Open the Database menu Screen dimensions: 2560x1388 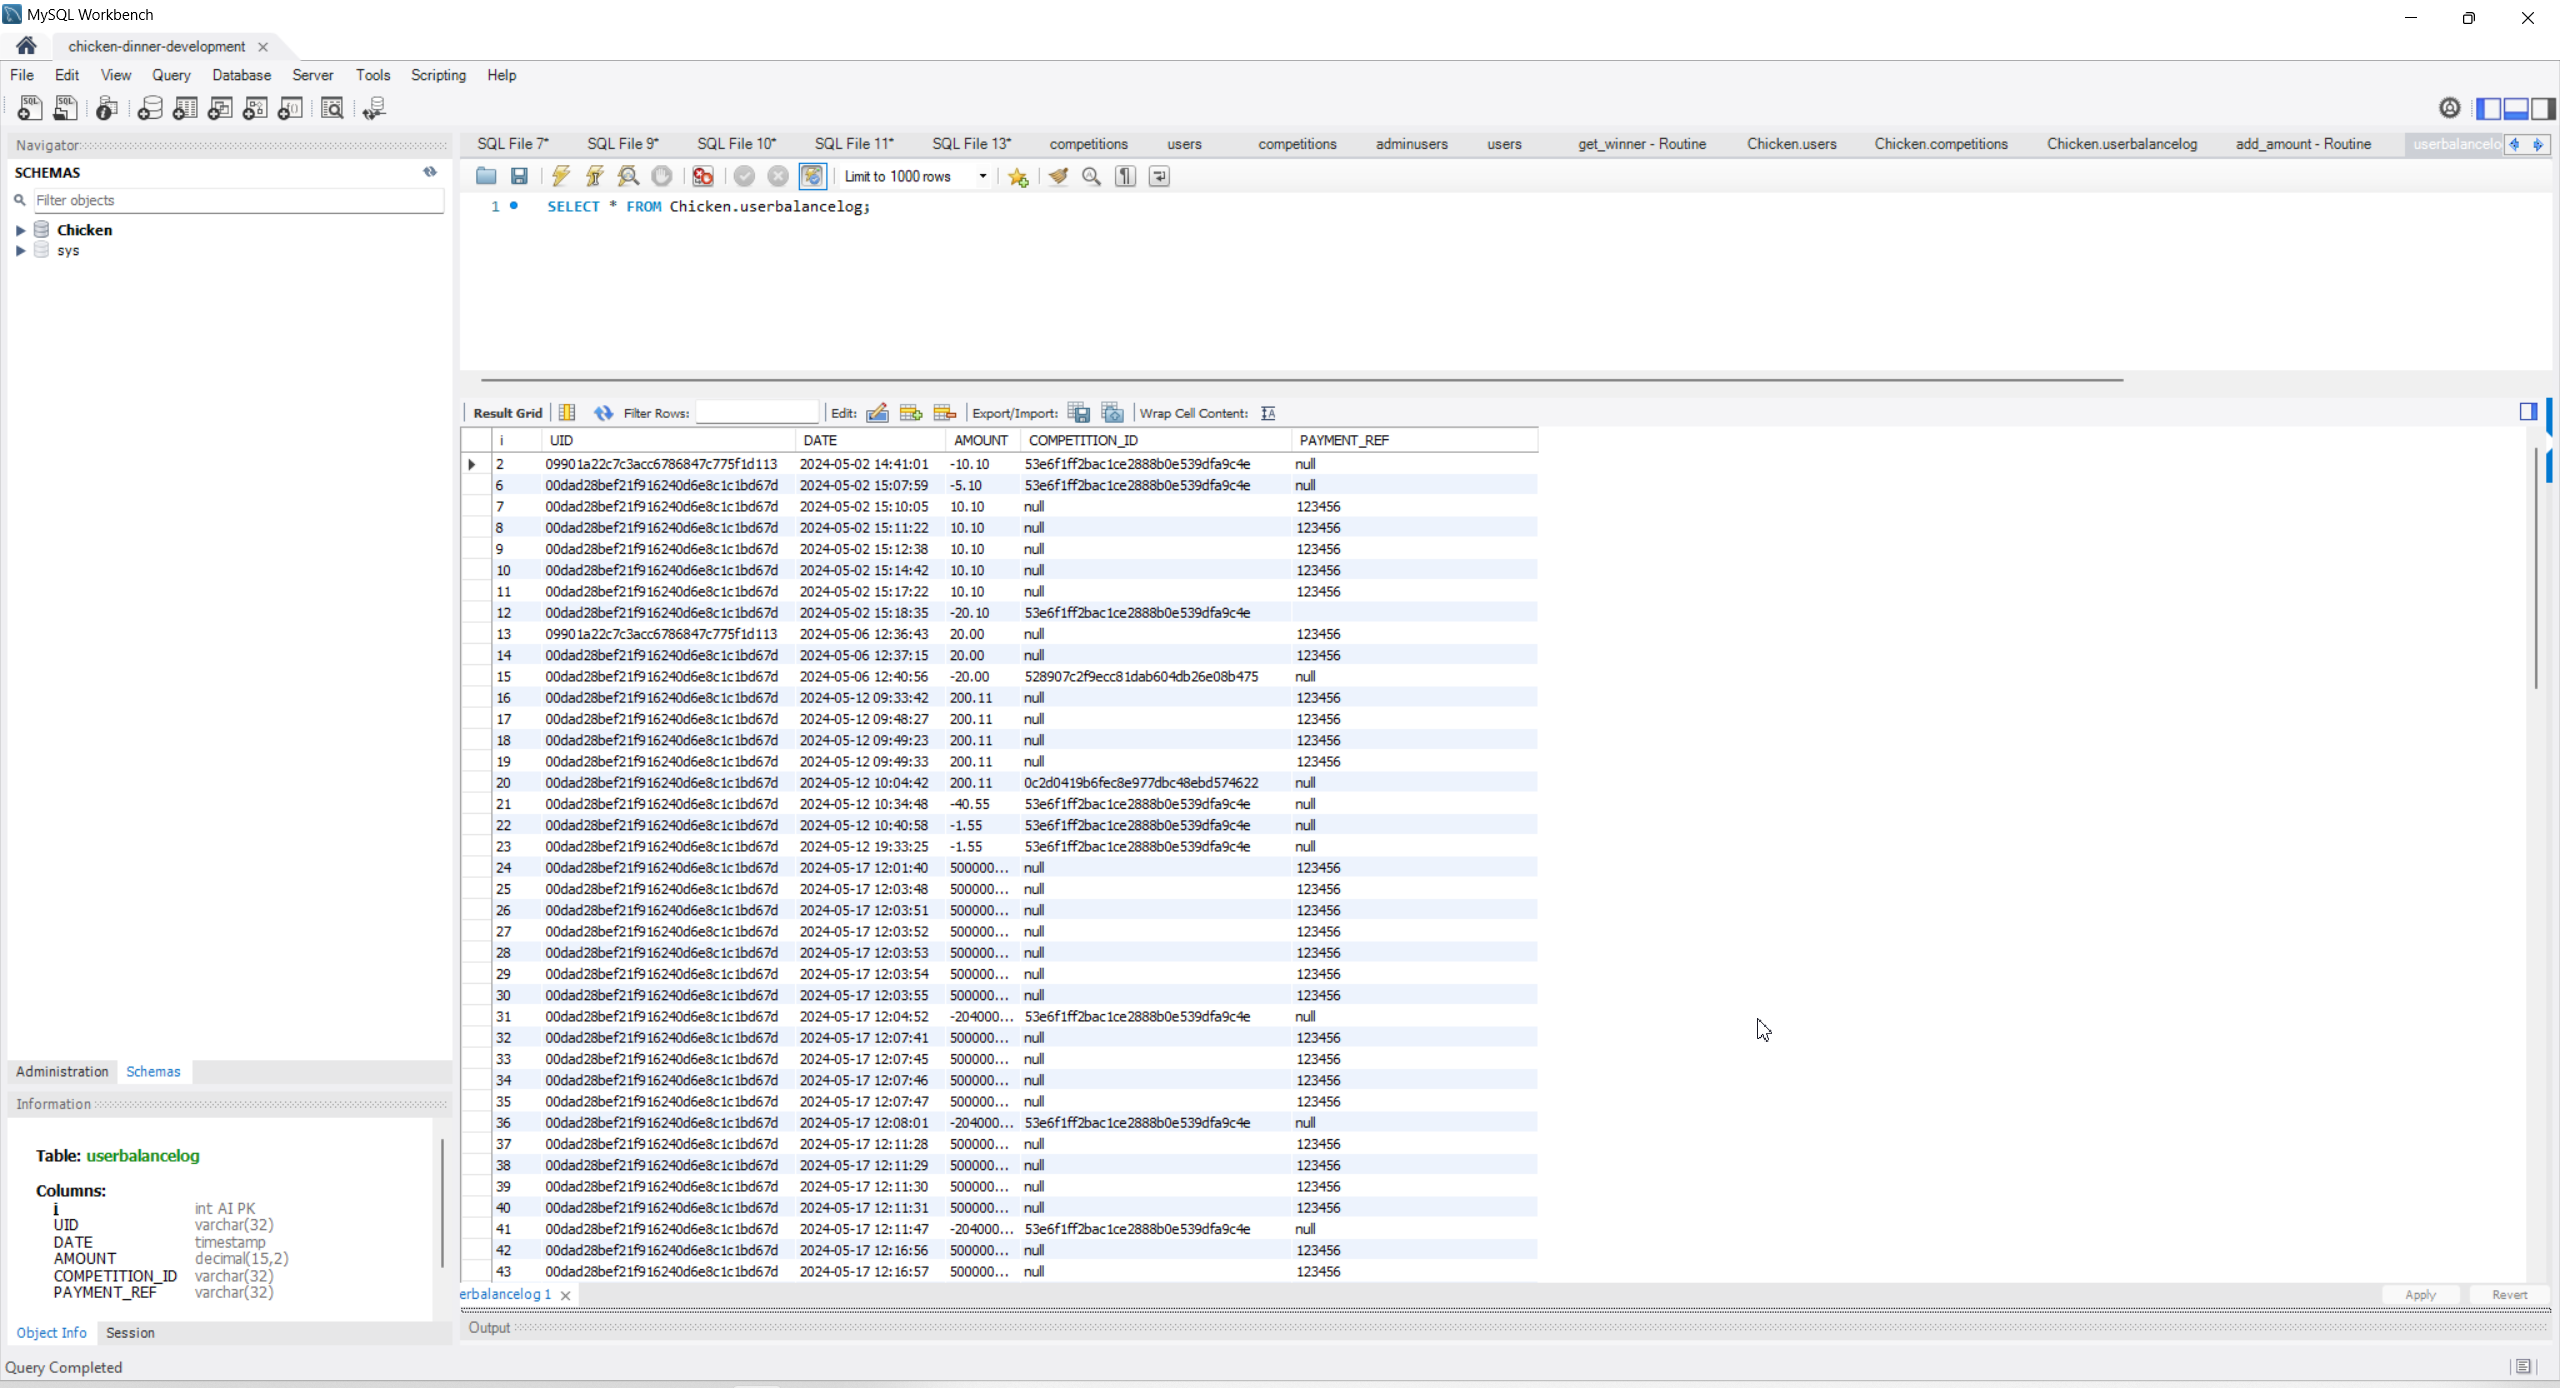point(241,75)
